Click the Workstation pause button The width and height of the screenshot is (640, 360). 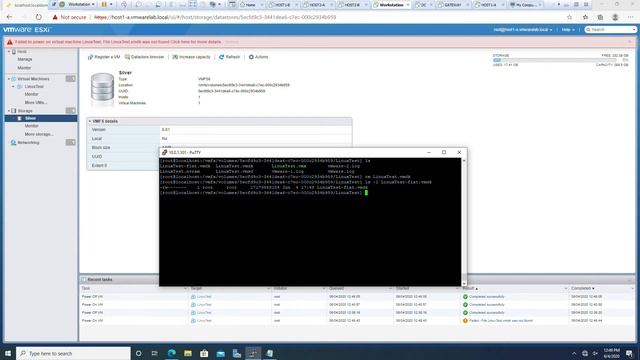coord(104,4)
